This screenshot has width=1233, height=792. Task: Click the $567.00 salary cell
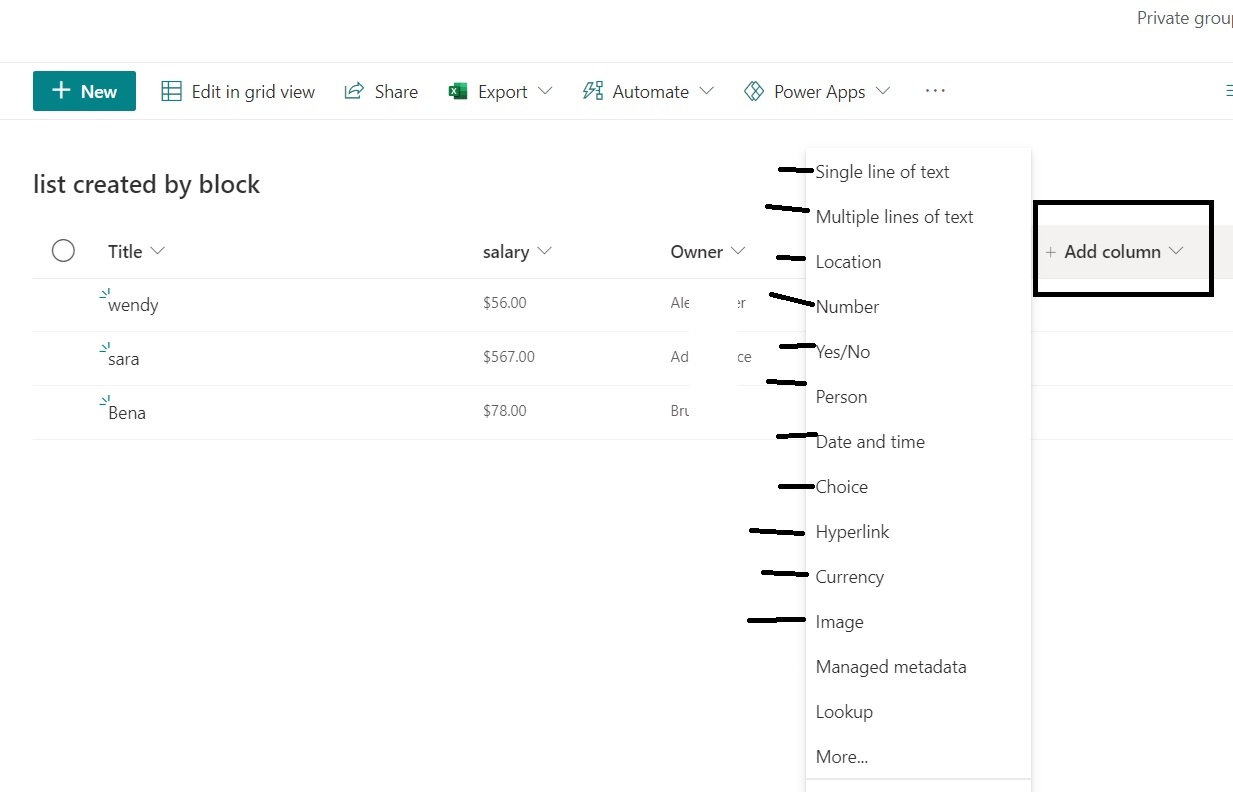(x=509, y=357)
